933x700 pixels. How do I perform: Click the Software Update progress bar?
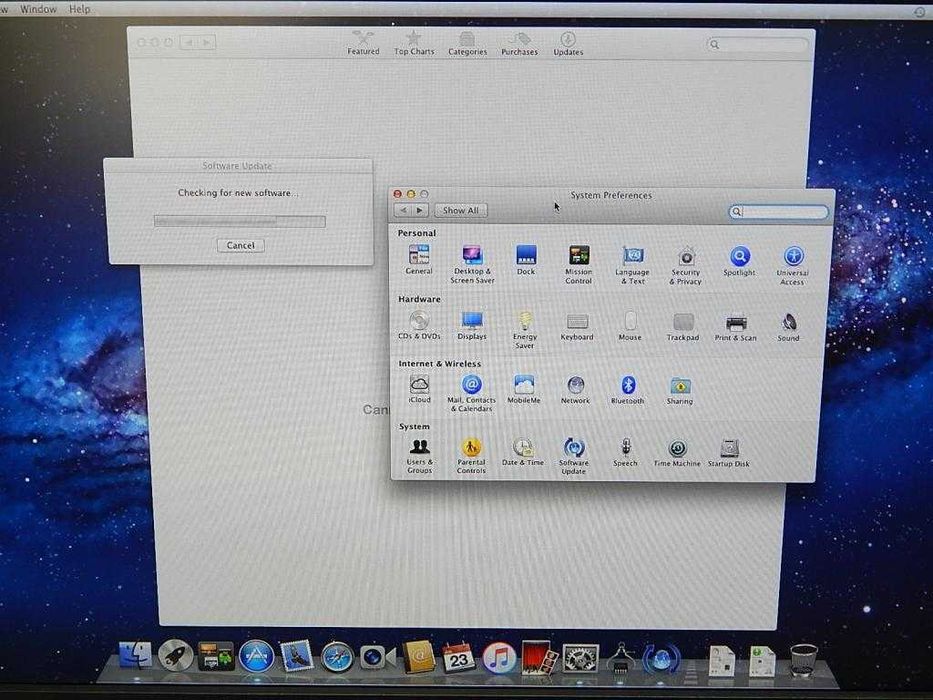point(240,221)
